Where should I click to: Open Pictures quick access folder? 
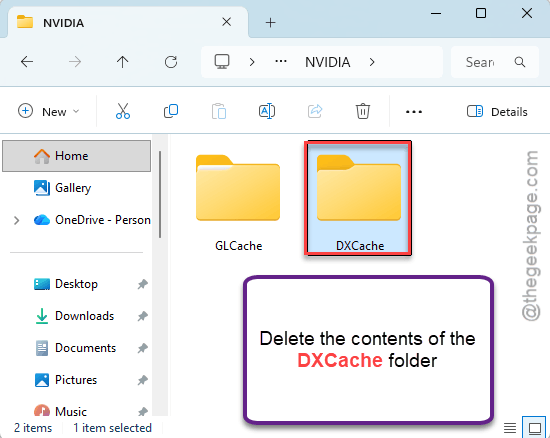pos(66,380)
